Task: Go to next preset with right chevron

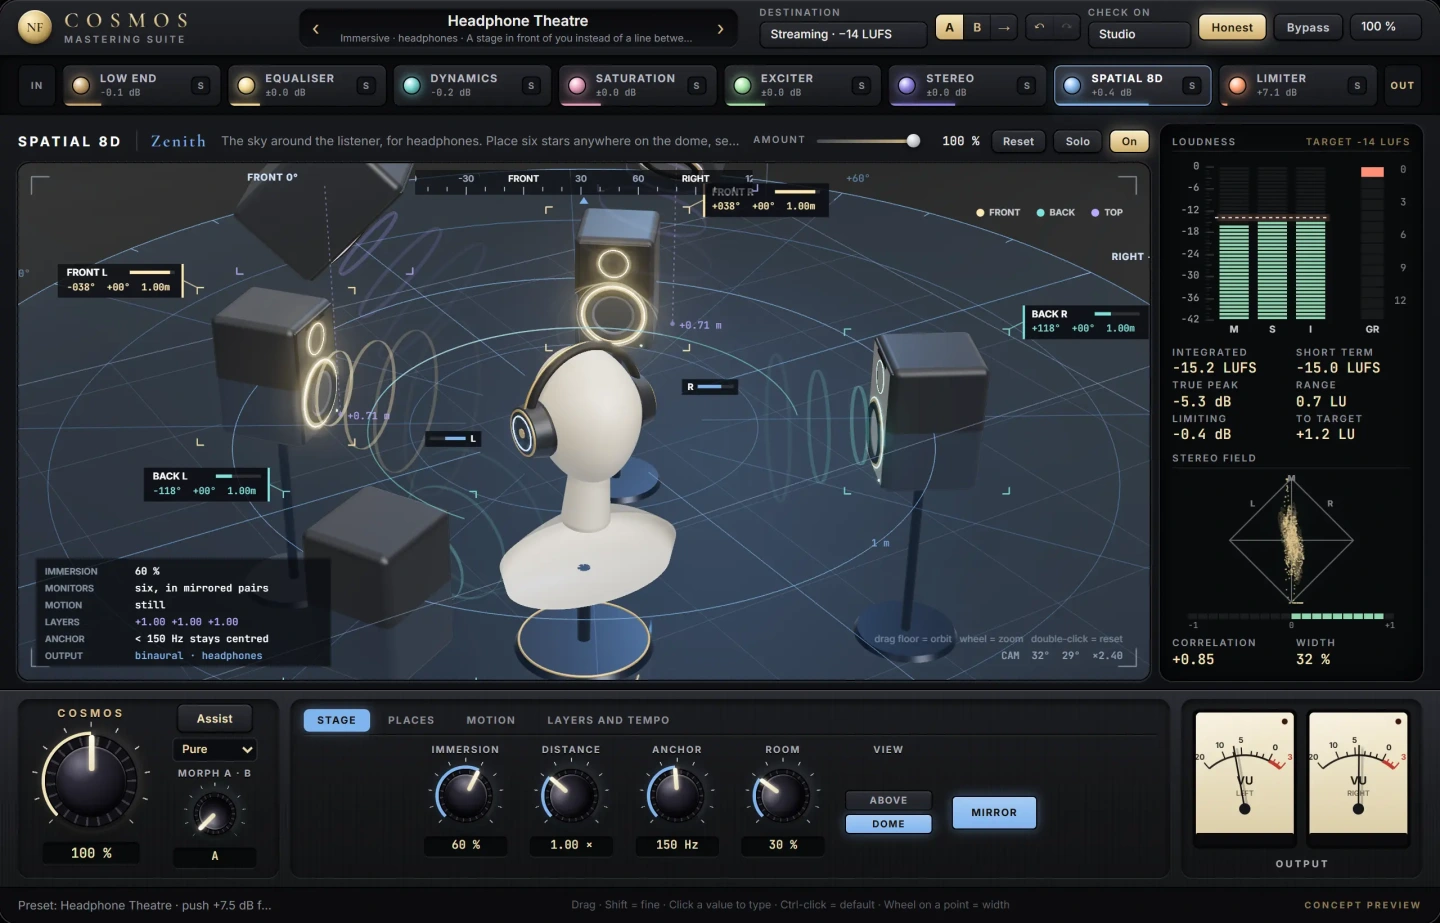Action: [720, 29]
